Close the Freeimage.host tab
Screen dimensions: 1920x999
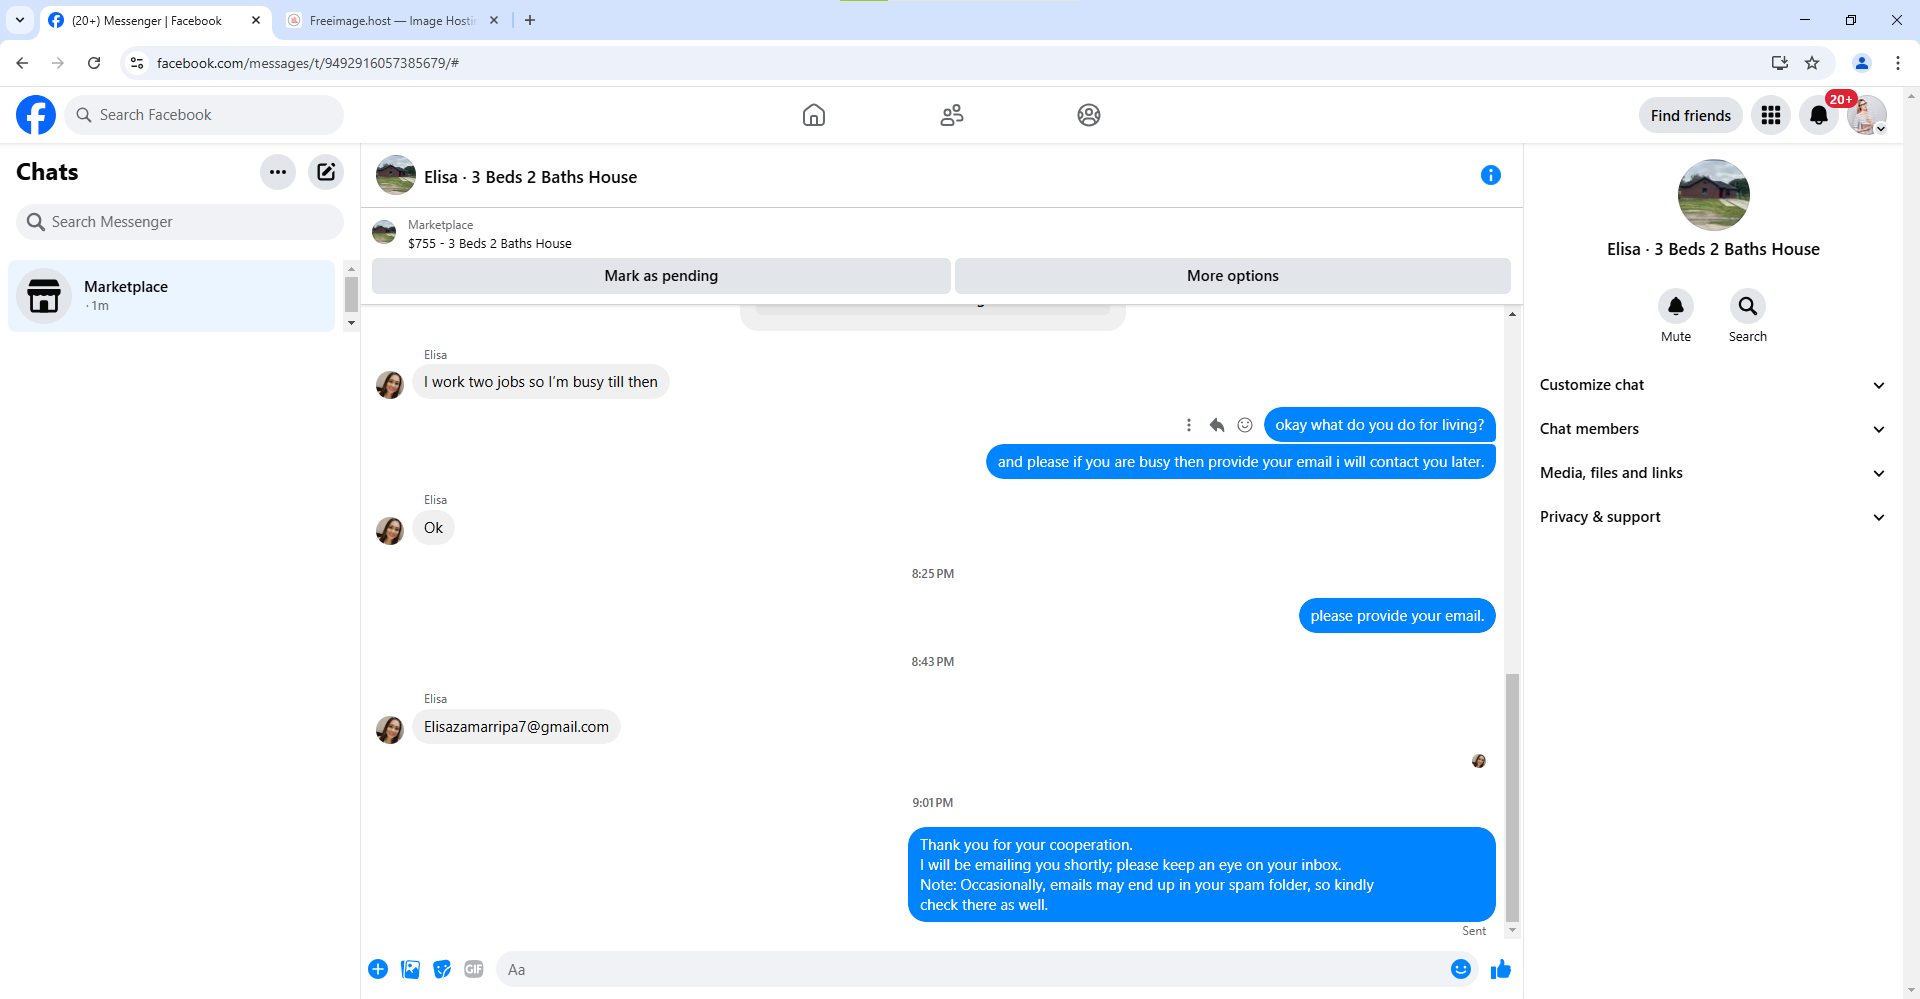click(x=494, y=20)
